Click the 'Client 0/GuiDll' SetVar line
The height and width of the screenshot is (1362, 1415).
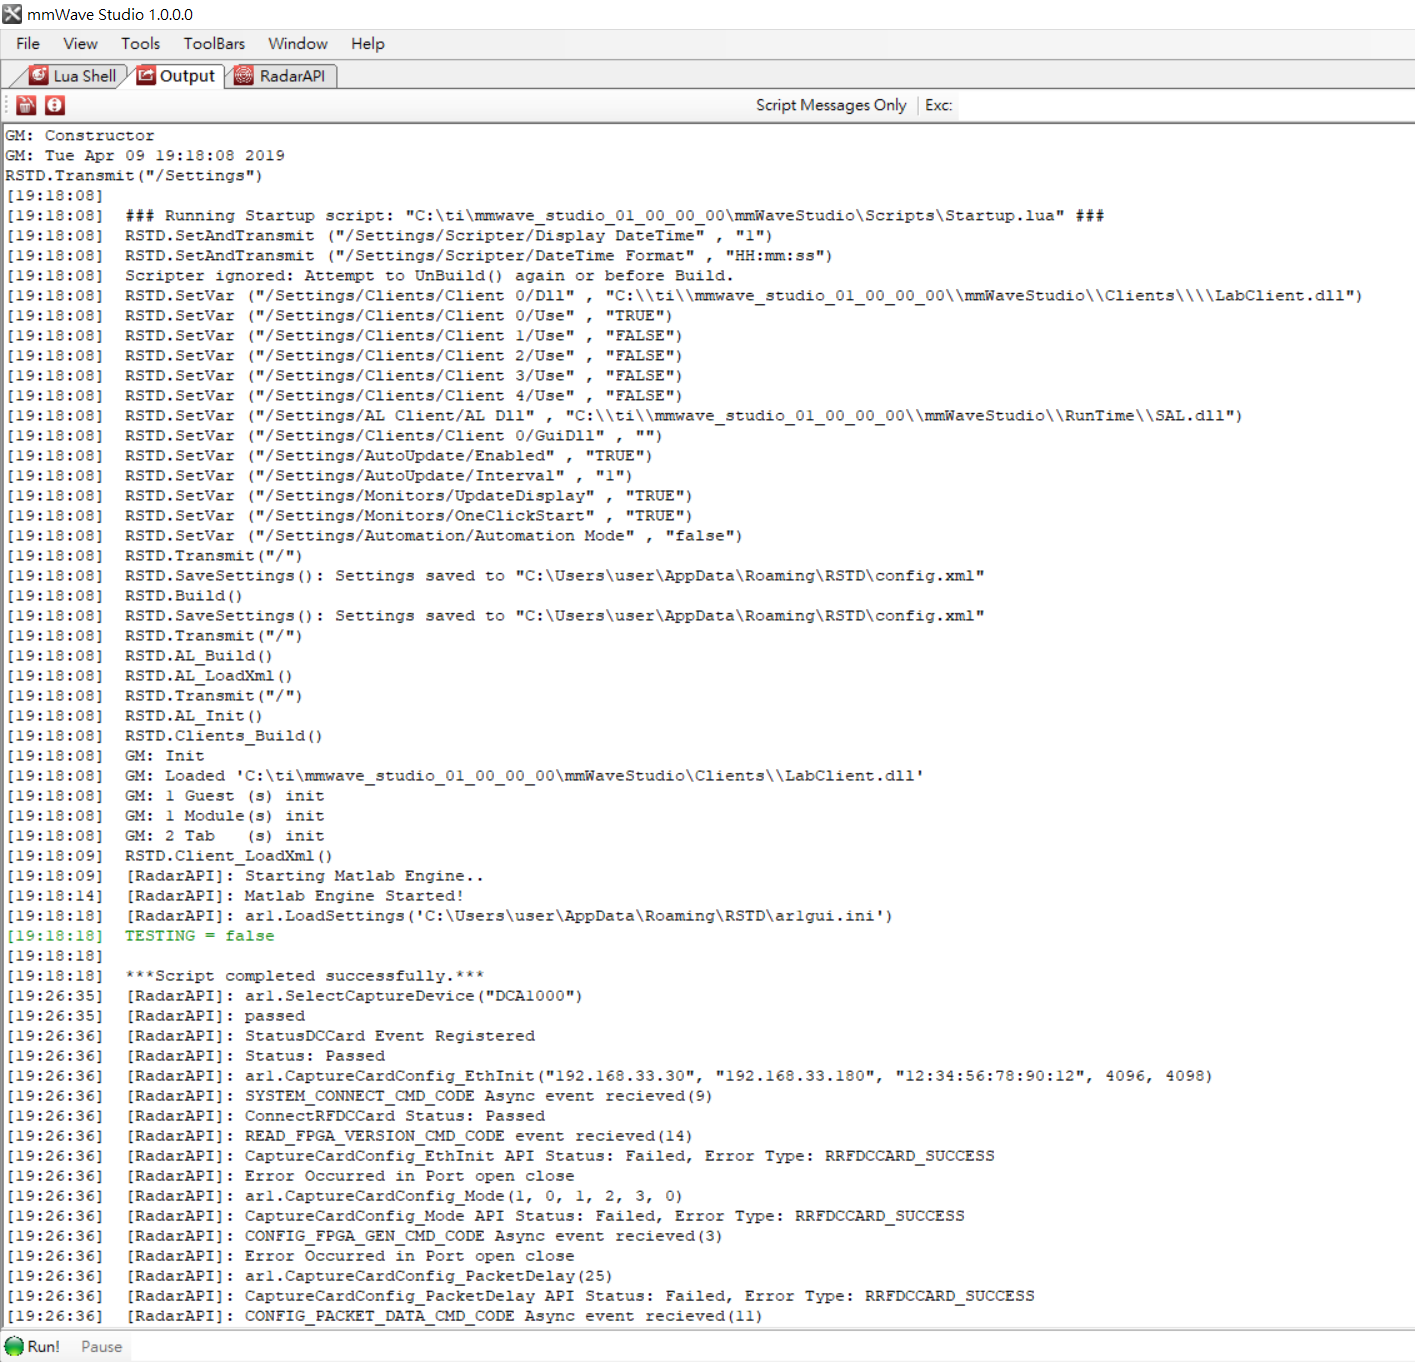(335, 435)
